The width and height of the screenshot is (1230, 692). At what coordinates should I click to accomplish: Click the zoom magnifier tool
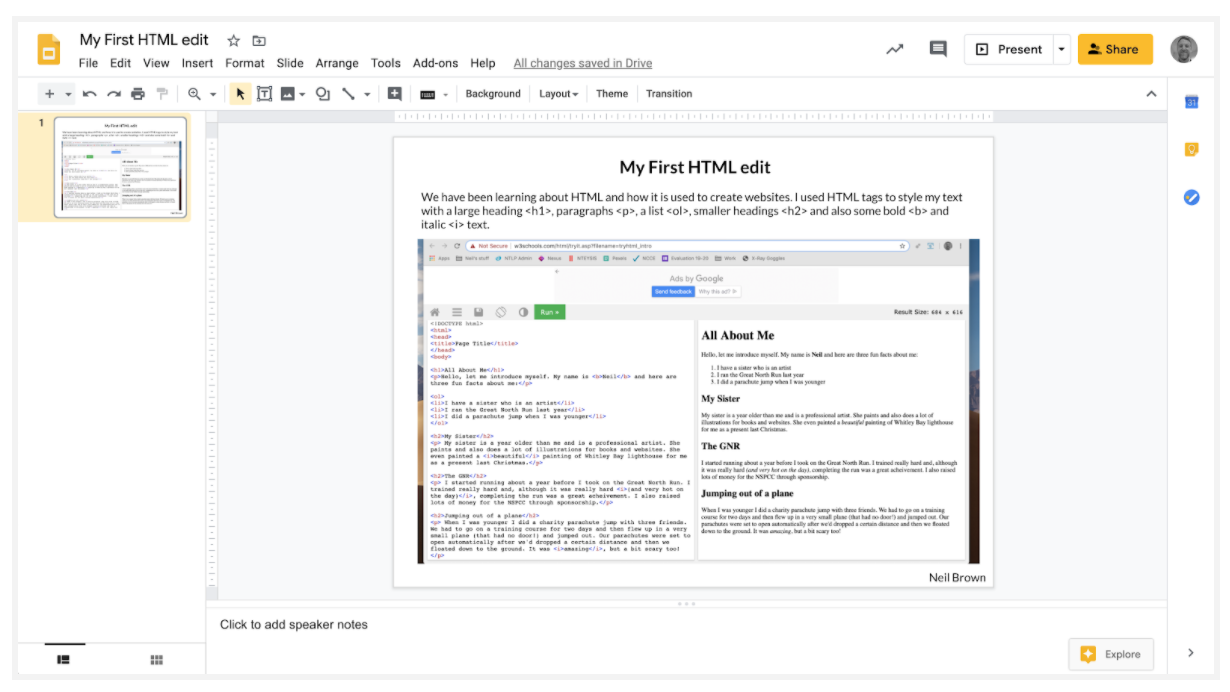(195, 94)
